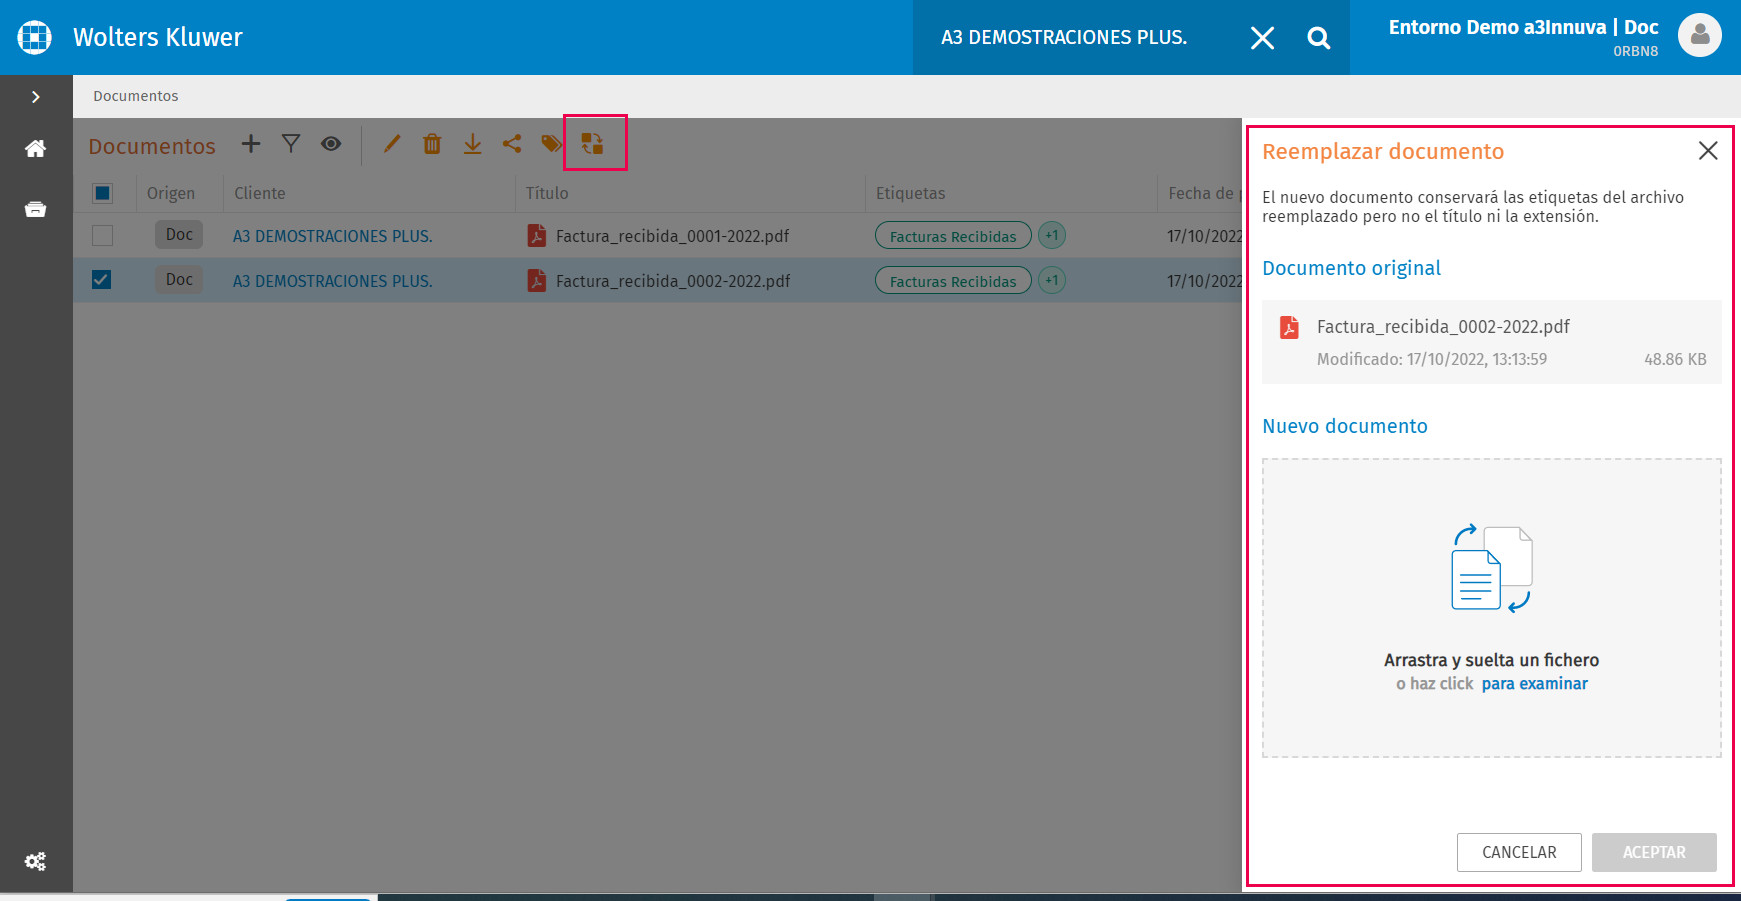Toggle the select-all header checkbox
The image size is (1741, 901).
(x=102, y=193)
